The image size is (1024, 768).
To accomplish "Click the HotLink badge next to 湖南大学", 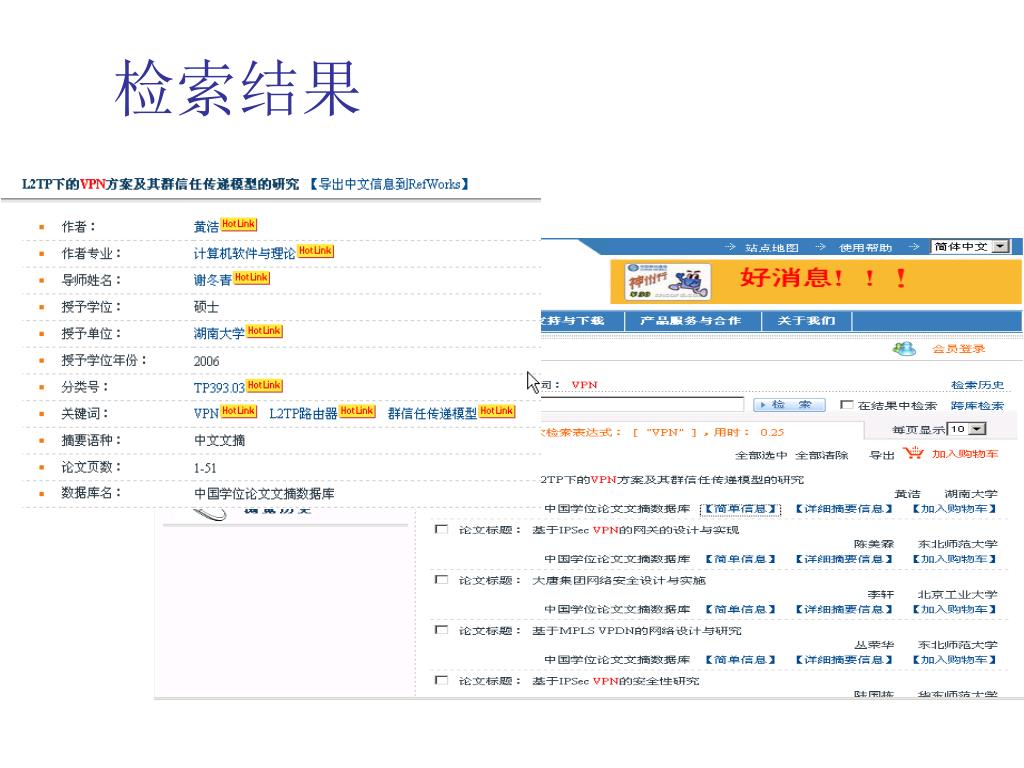I will [264, 331].
